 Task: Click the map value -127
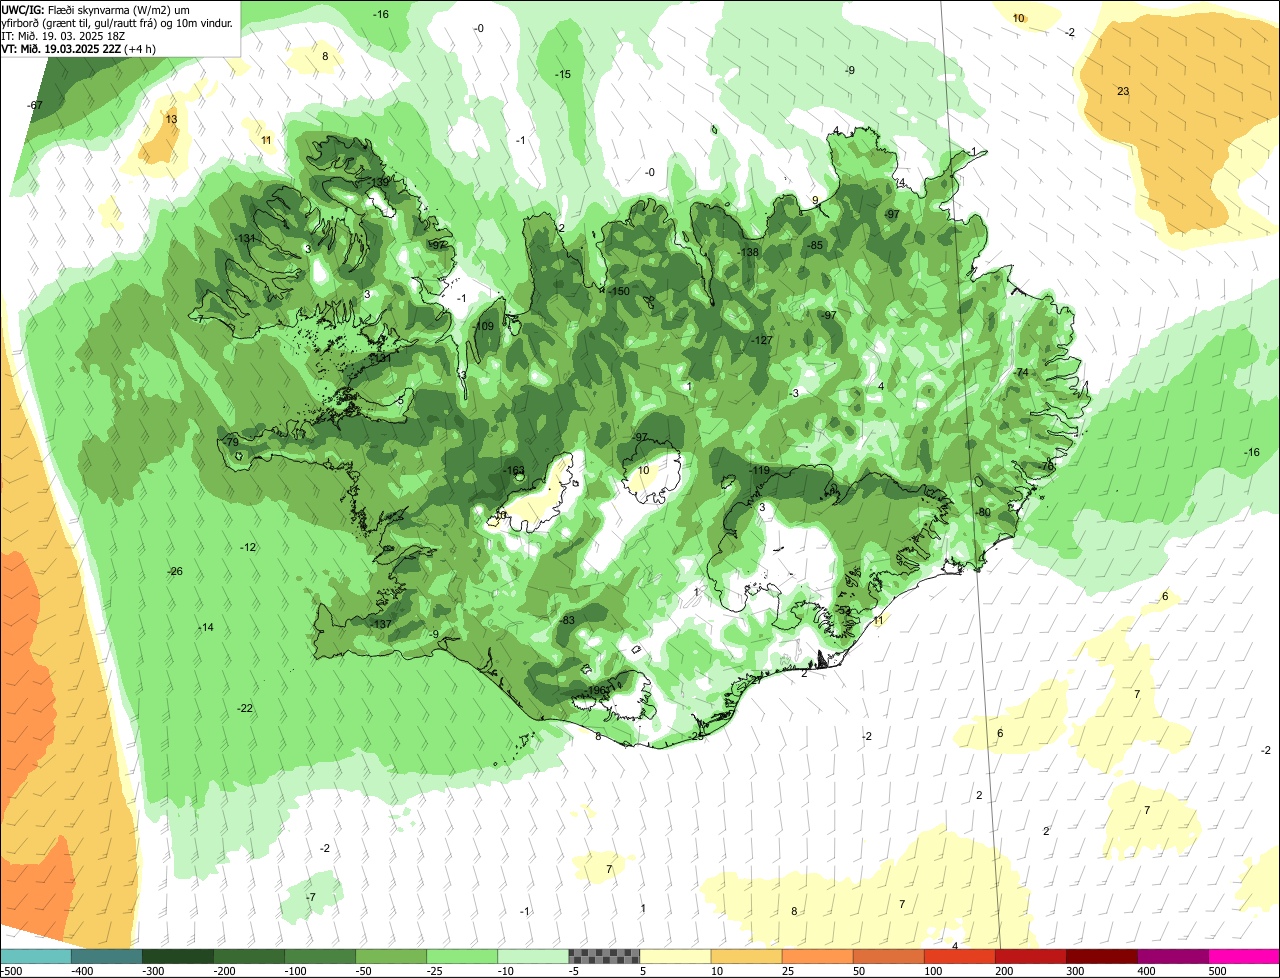click(762, 340)
